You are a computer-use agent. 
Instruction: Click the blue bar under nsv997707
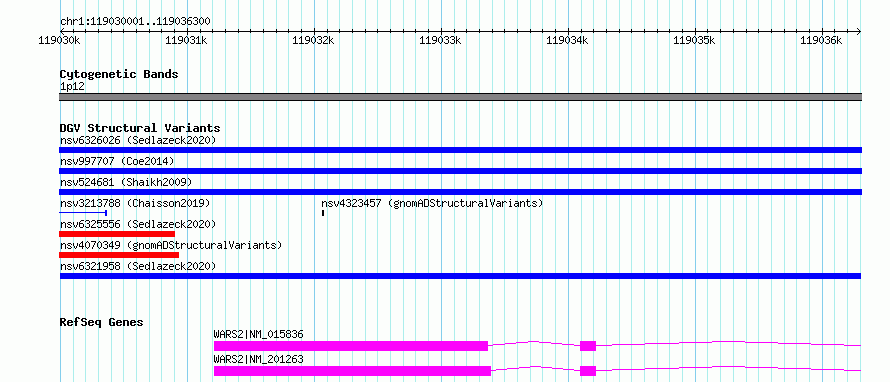pos(460,171)
